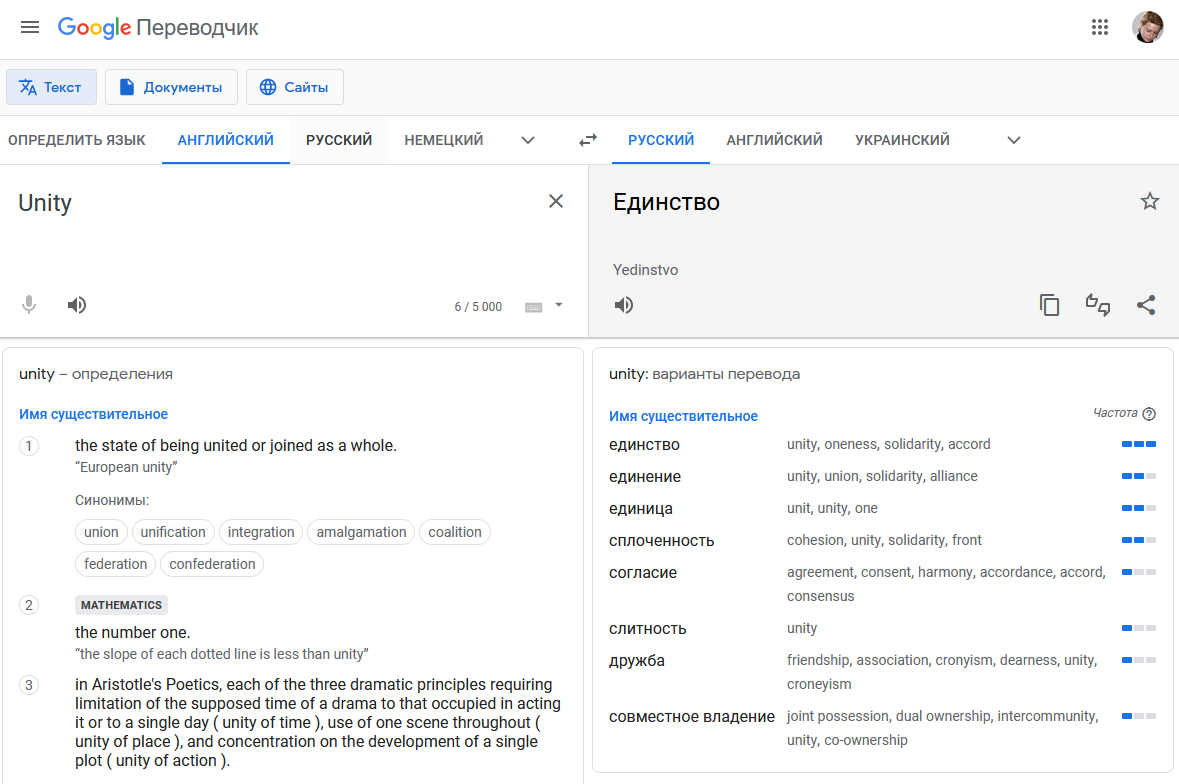Expand the target language list
The height and width of the screenshot is (784, 1179).
click(x=1014, y=140)
